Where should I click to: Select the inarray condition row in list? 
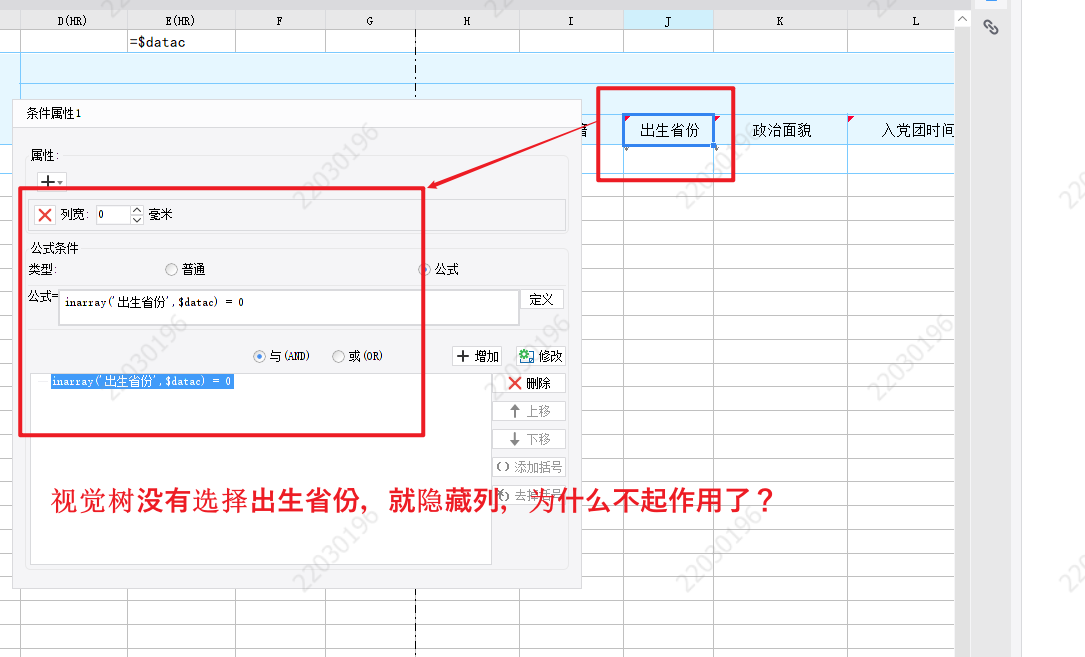[142, 381]
